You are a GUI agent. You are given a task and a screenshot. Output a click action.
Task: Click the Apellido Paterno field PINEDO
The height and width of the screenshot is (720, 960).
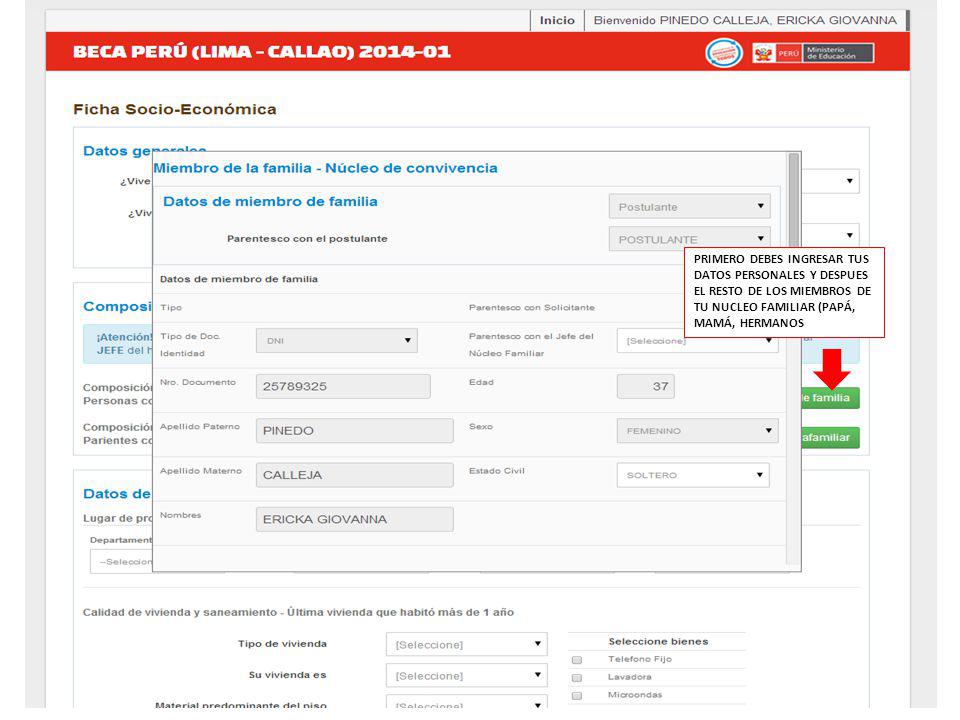click(x=354, y=430)
